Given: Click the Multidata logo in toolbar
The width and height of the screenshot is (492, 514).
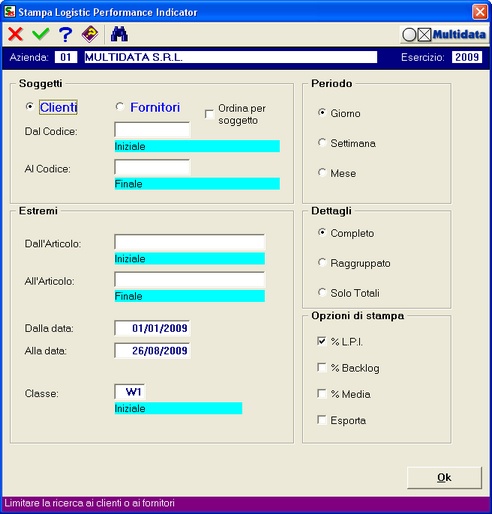Looking at the screenshot, I should (444, 35).
